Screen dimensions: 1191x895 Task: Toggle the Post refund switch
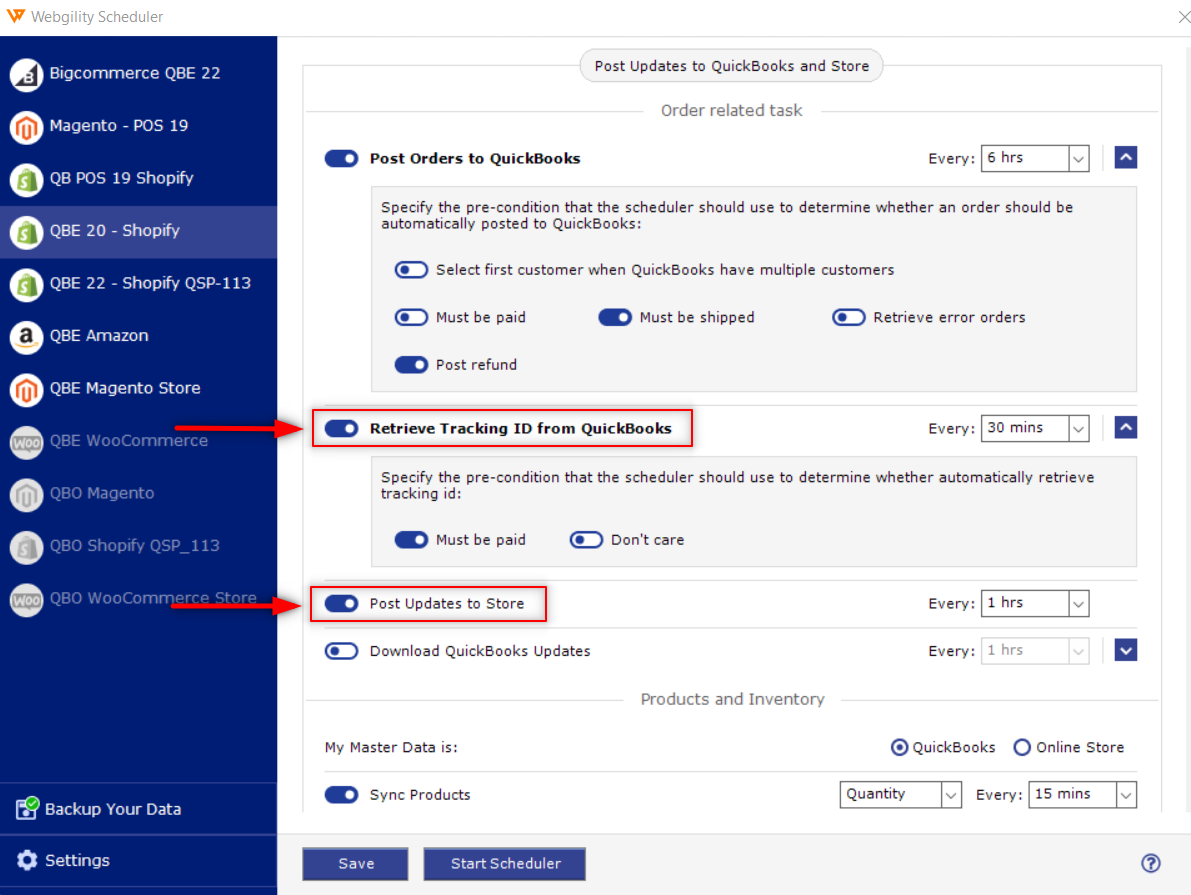pos(411,365)
